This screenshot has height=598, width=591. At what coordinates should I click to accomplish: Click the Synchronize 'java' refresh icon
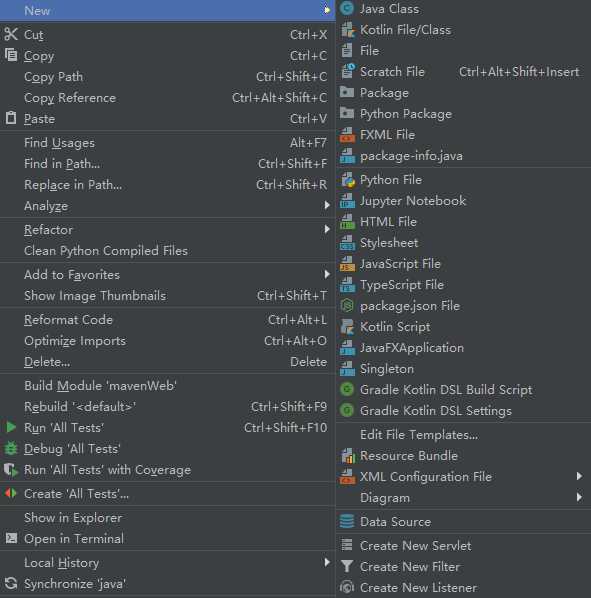click(x=11, y=584)
